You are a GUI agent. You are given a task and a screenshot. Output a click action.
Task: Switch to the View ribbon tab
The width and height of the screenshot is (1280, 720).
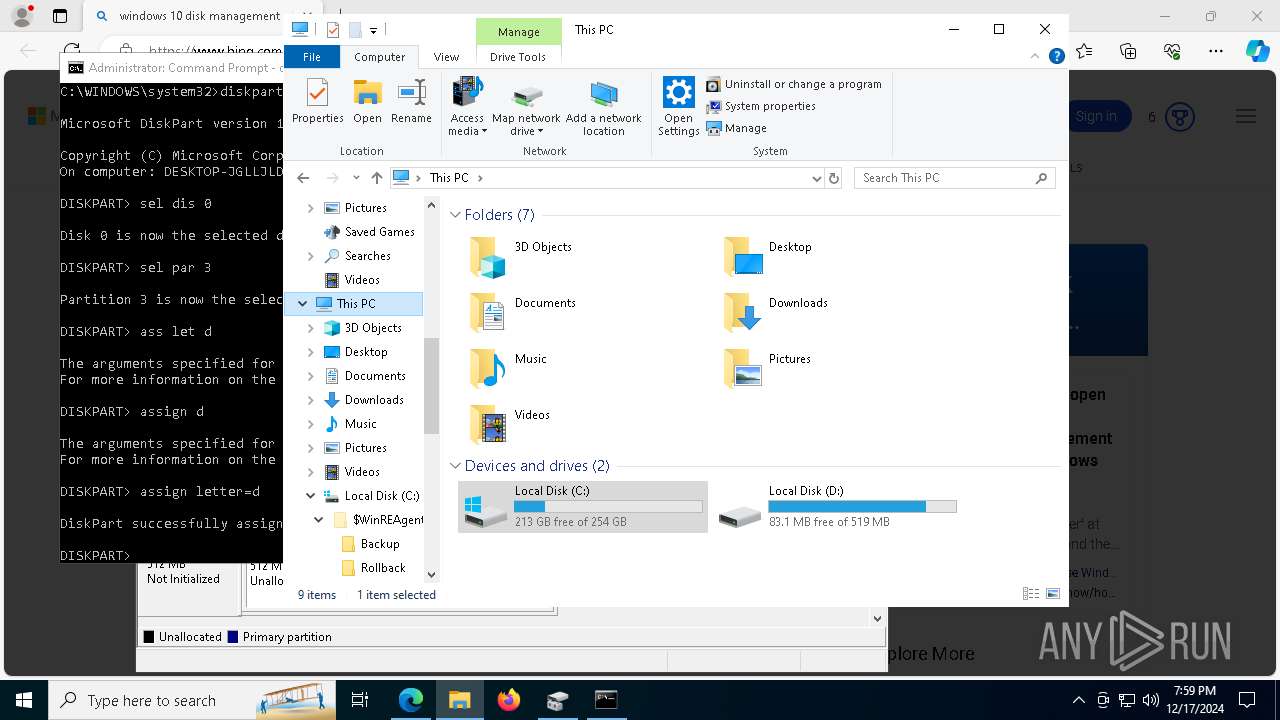446,57
